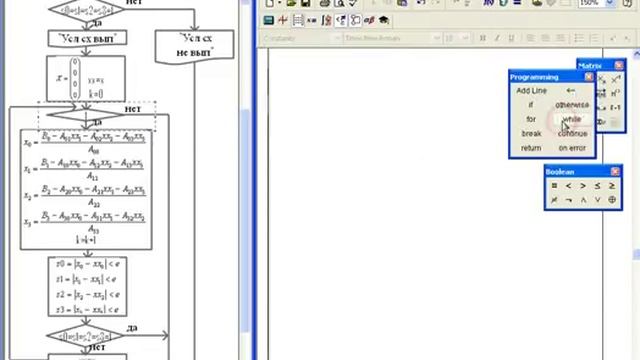Open the style dropdown showing Constants

coord(337,38)
